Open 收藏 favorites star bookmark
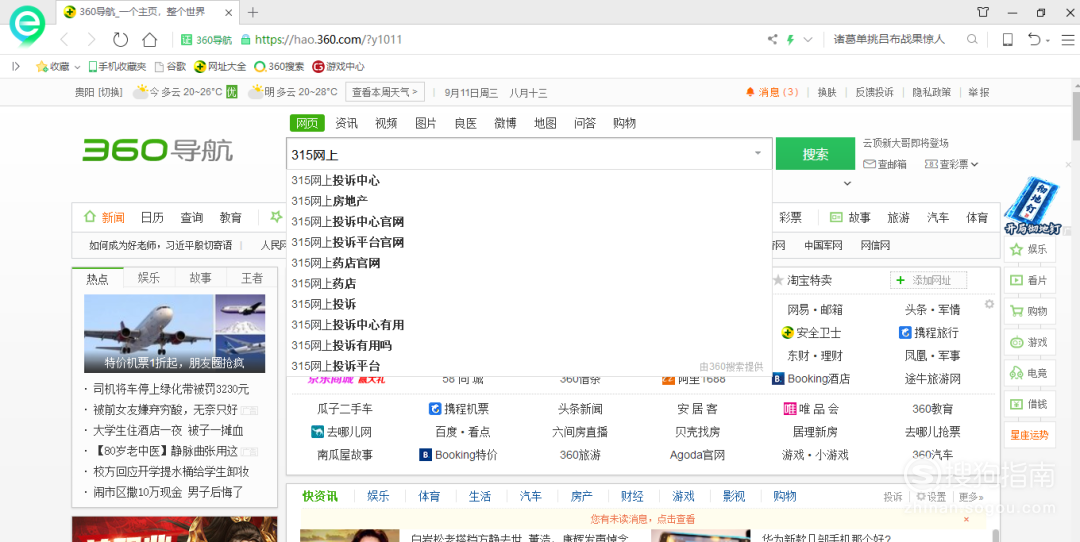The height and width of the screenshot is (542, 1080). 53,66
